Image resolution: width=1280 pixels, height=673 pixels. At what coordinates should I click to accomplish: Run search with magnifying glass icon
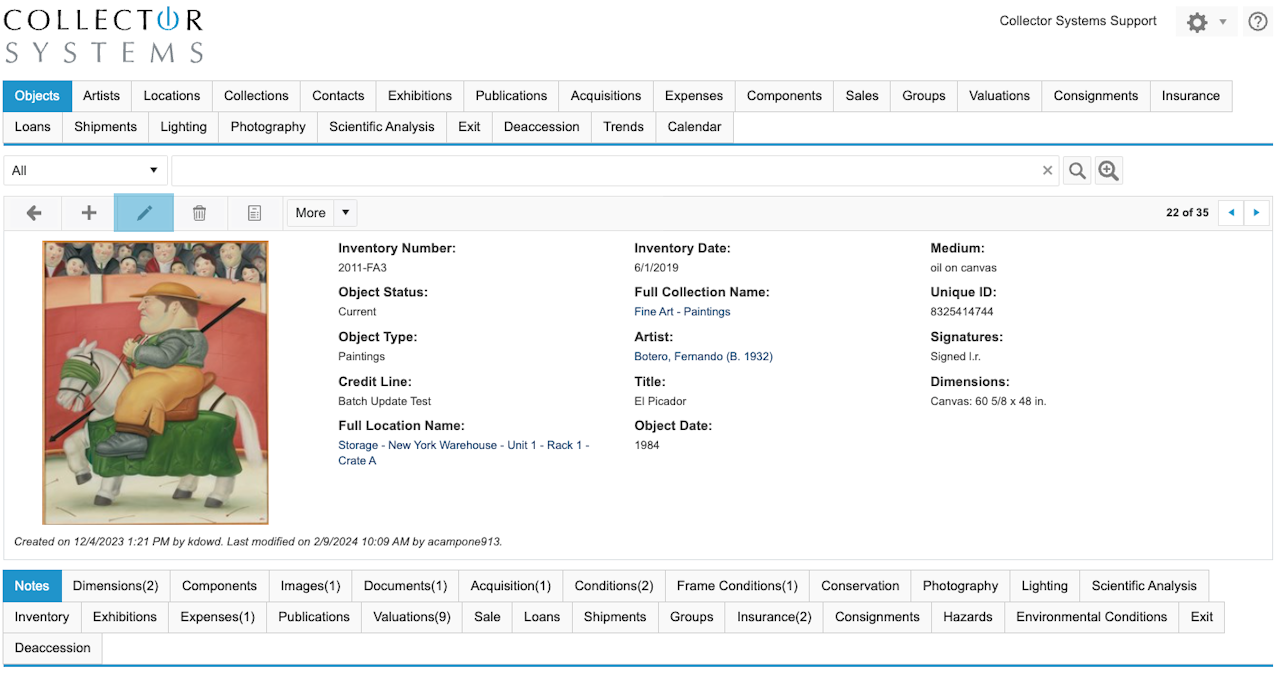tap(1077, 171)
